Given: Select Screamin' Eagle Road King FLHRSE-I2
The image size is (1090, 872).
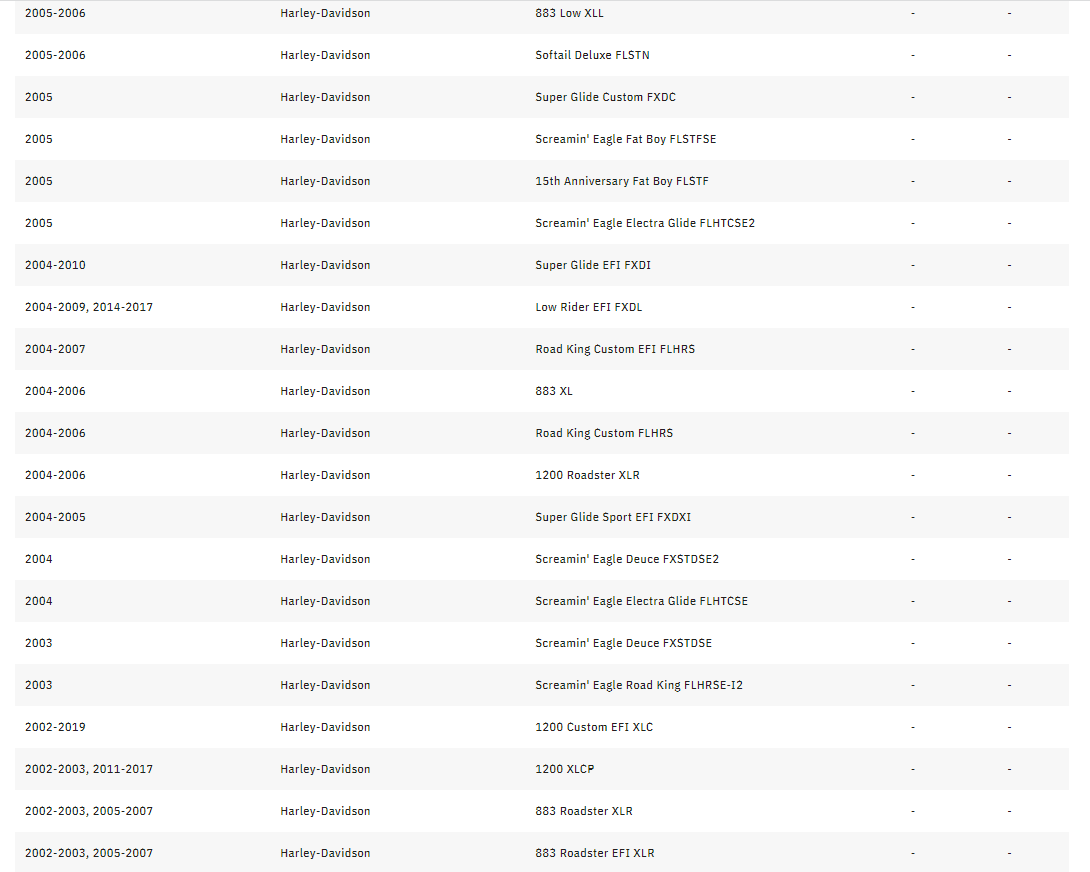Looking at the screenshot, I should 639,685.
